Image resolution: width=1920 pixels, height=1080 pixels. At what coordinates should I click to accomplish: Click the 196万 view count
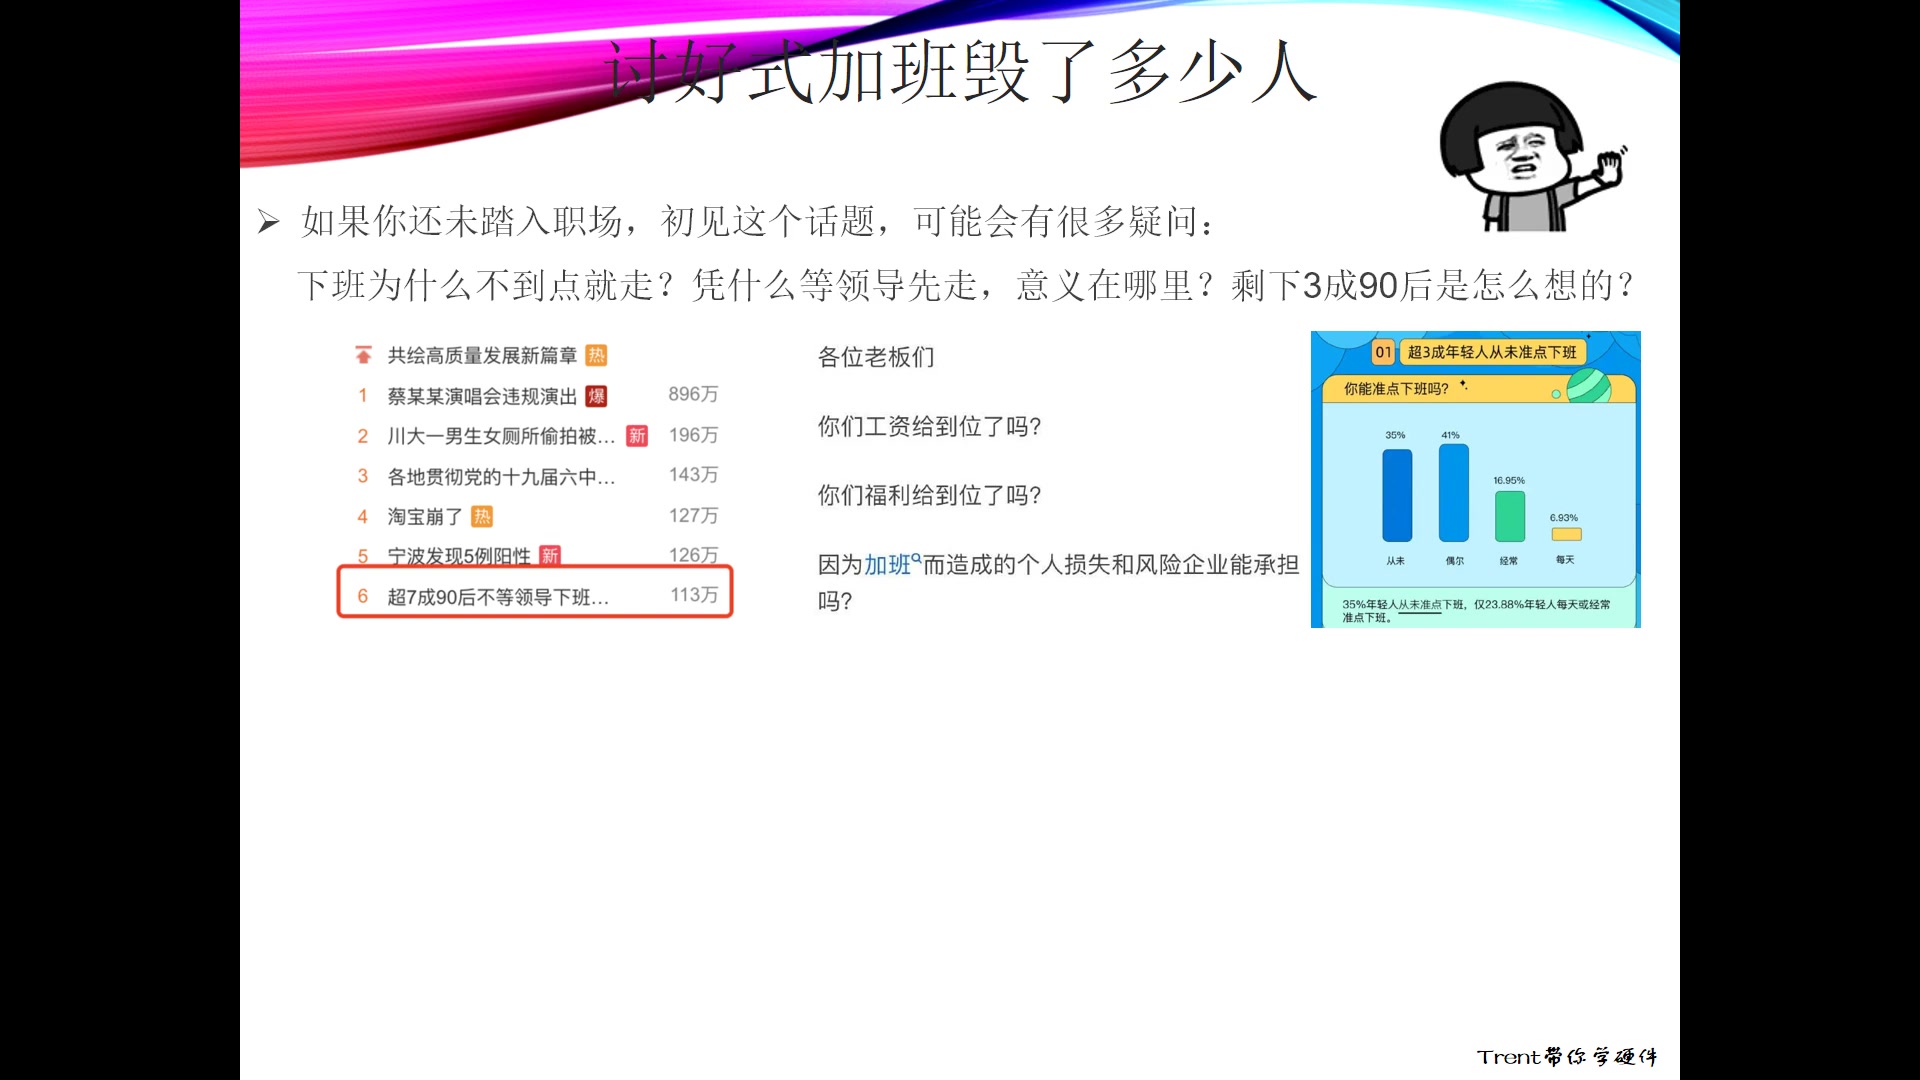(693, 435)
